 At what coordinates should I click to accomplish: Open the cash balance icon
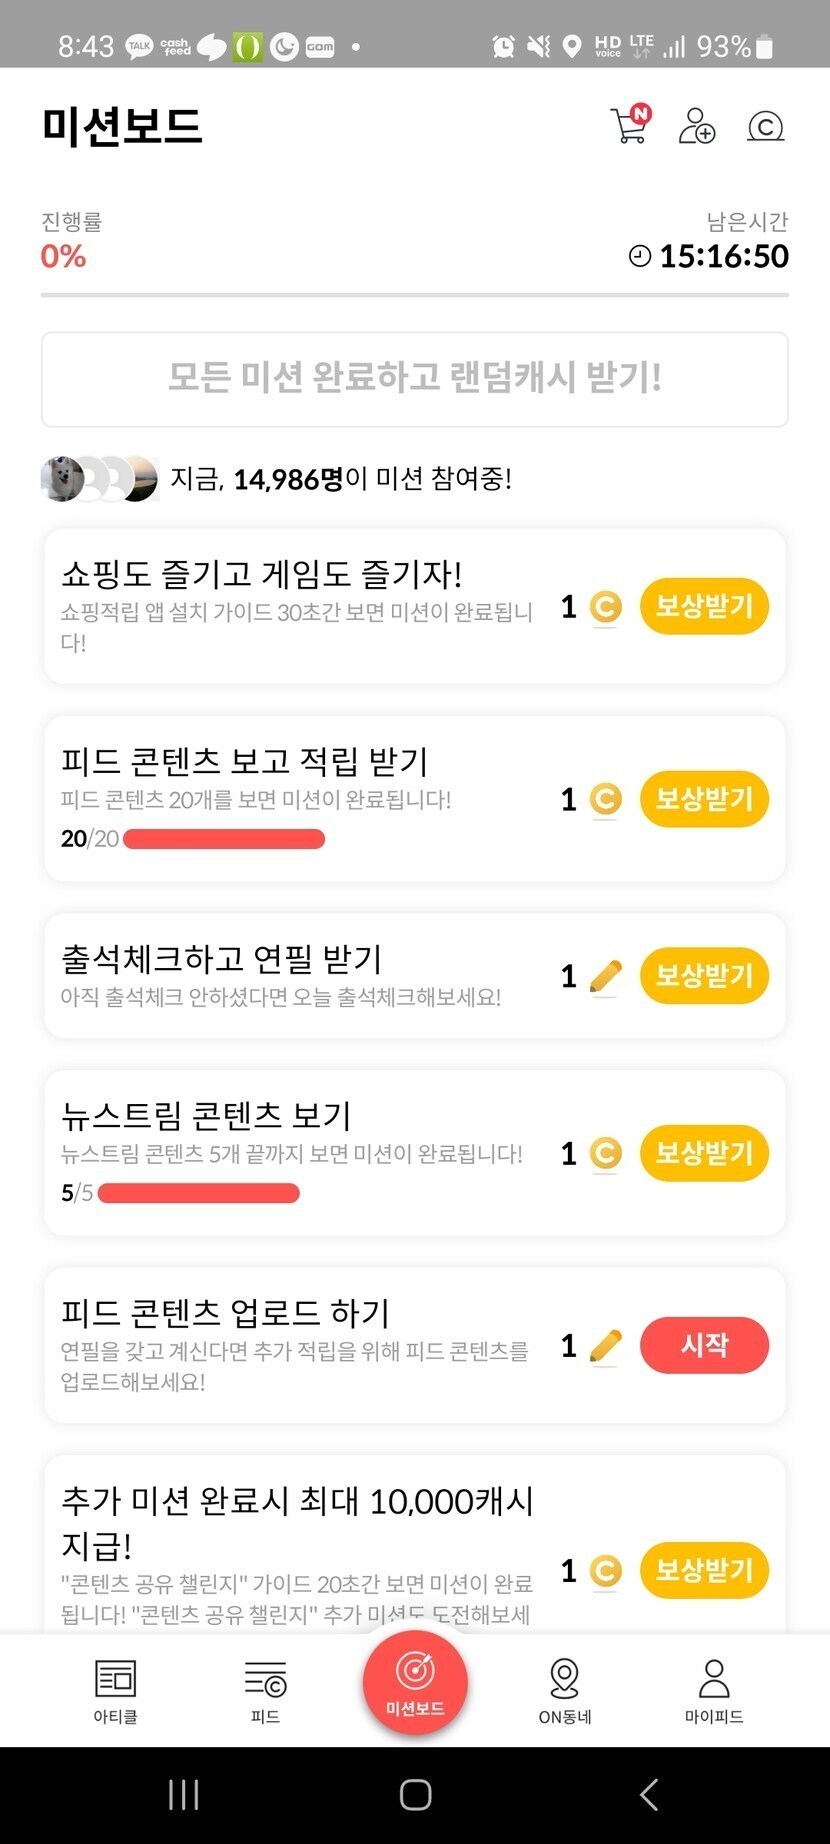pos(765,127)
